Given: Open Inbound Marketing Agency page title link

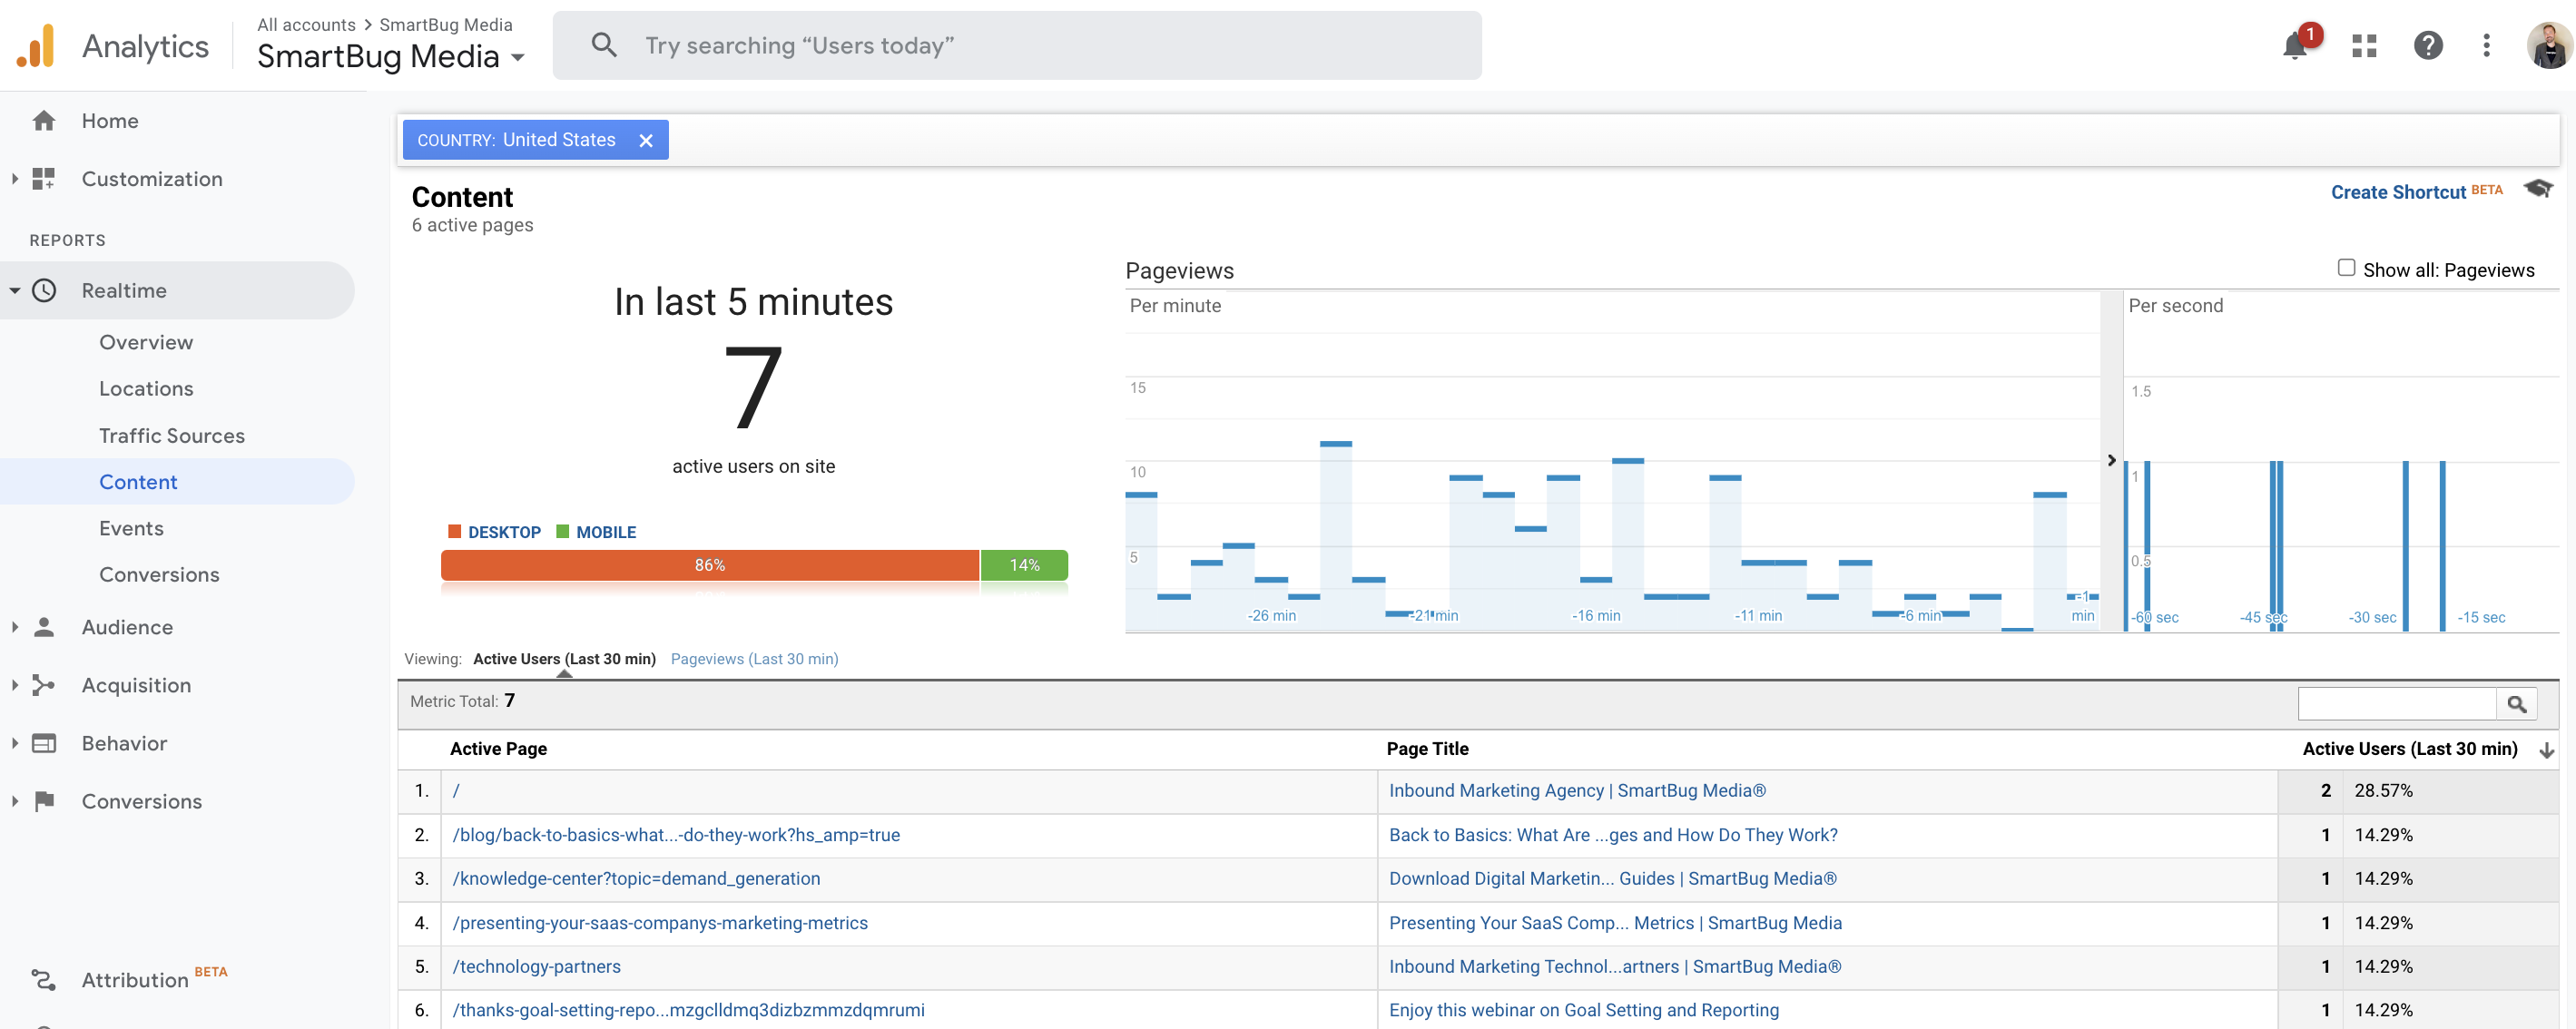Looking at the screenshot, I should click(x=1577, y=791).
